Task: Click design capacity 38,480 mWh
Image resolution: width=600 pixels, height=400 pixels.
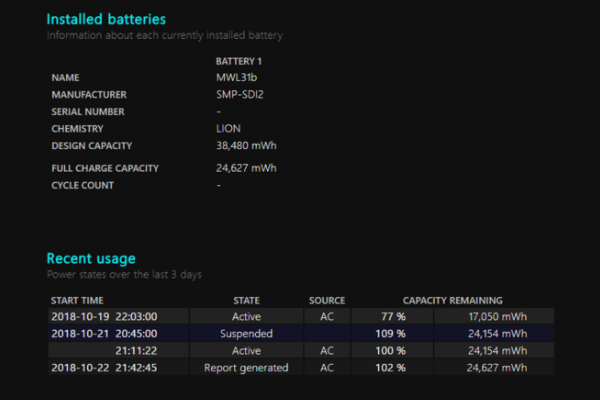Action: (x=246, y=146)
